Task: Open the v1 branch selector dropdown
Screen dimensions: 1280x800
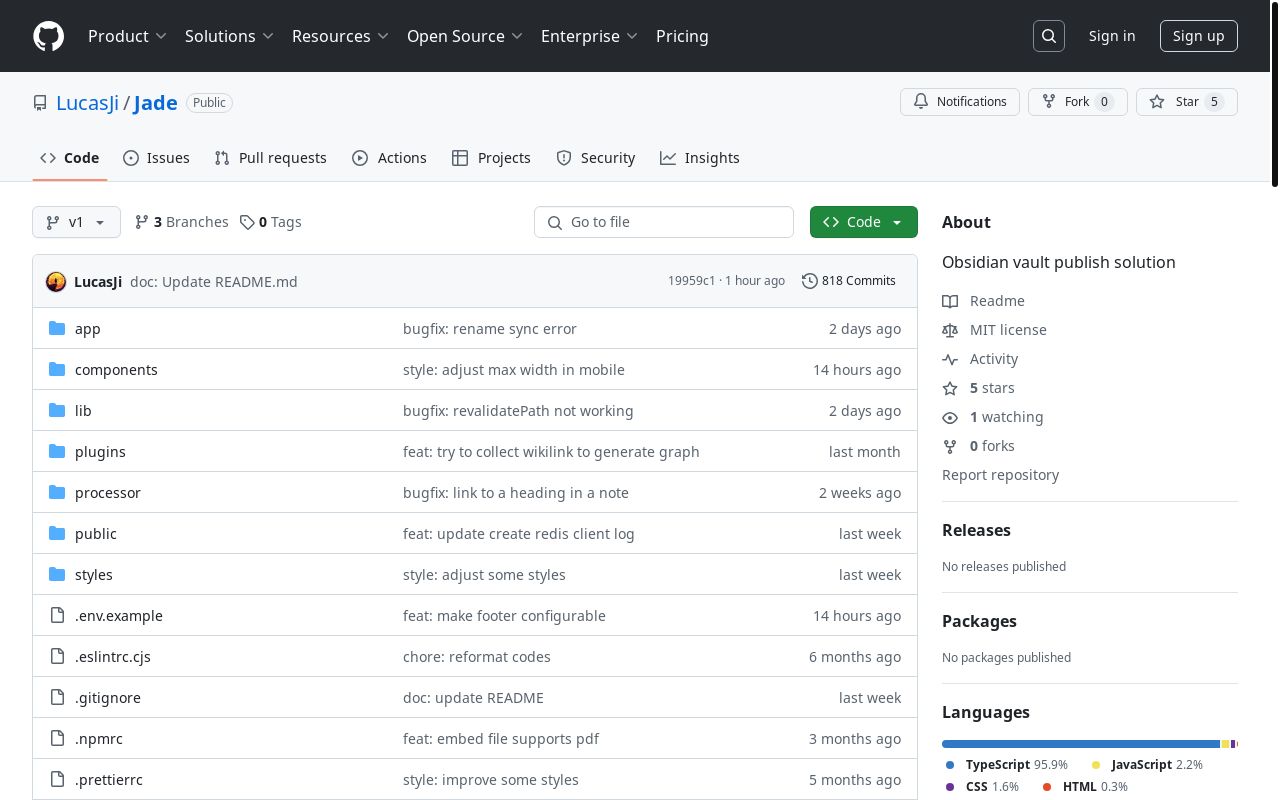Action: click(x=76, y=222)
